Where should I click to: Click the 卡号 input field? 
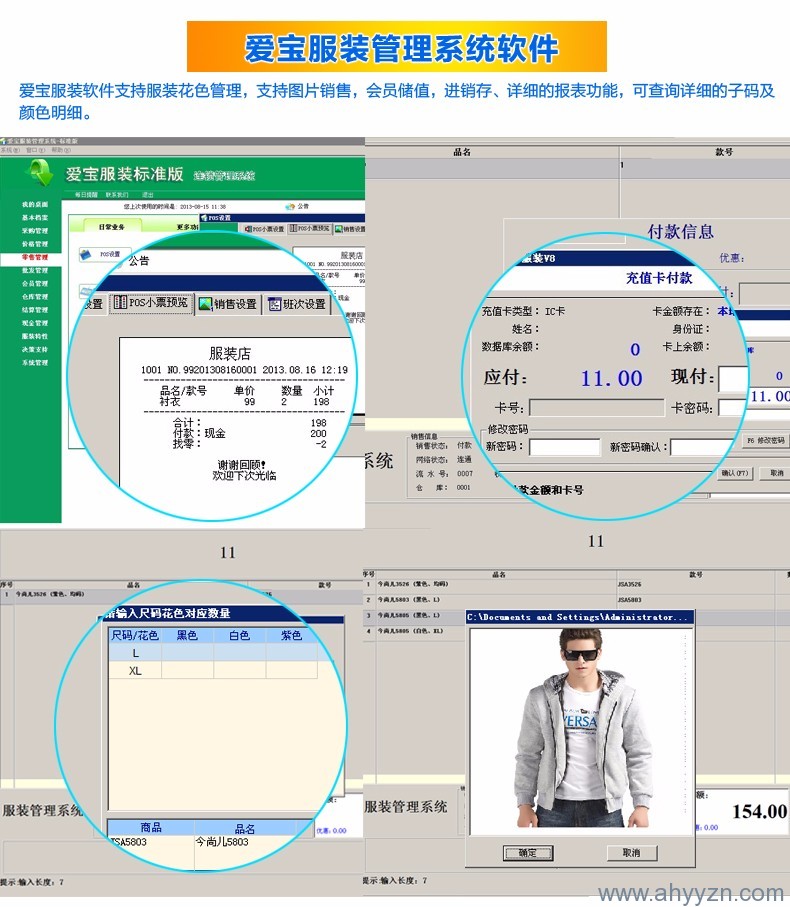[x=596, y=408]
